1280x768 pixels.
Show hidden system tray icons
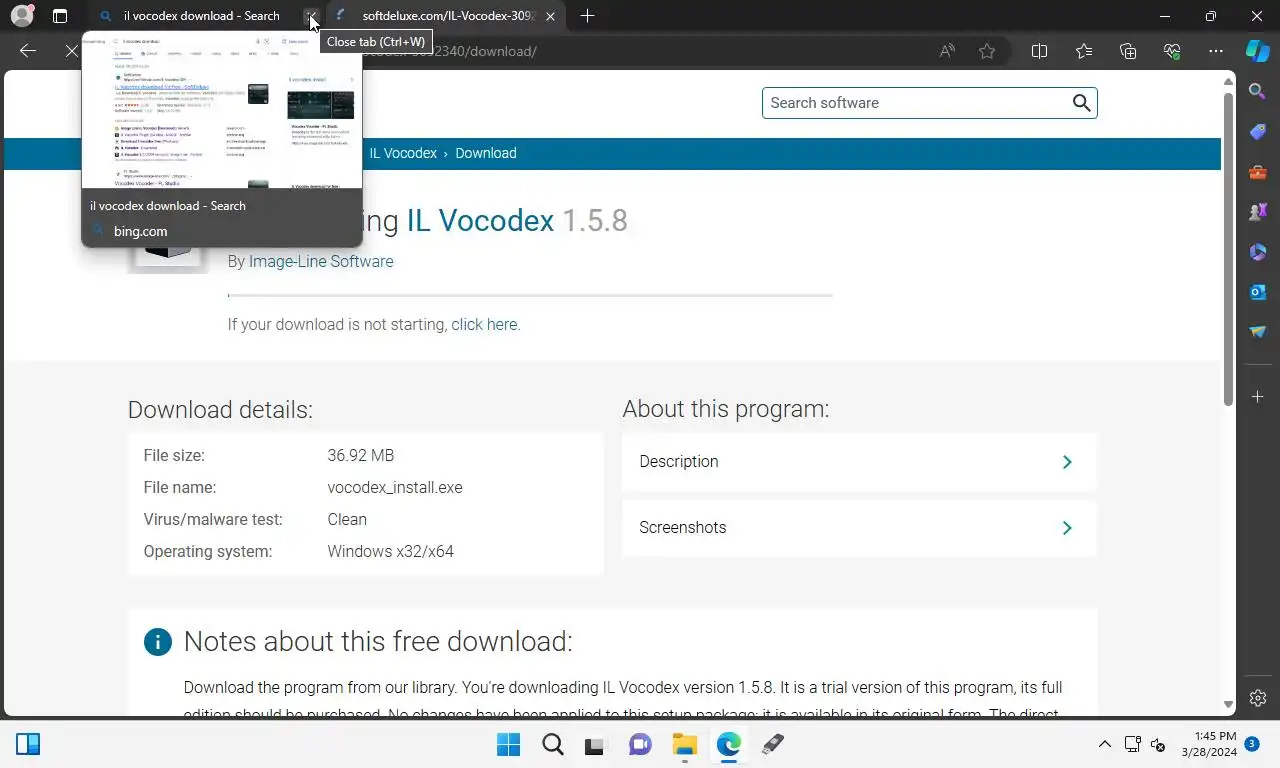(x=1105, y=744)
